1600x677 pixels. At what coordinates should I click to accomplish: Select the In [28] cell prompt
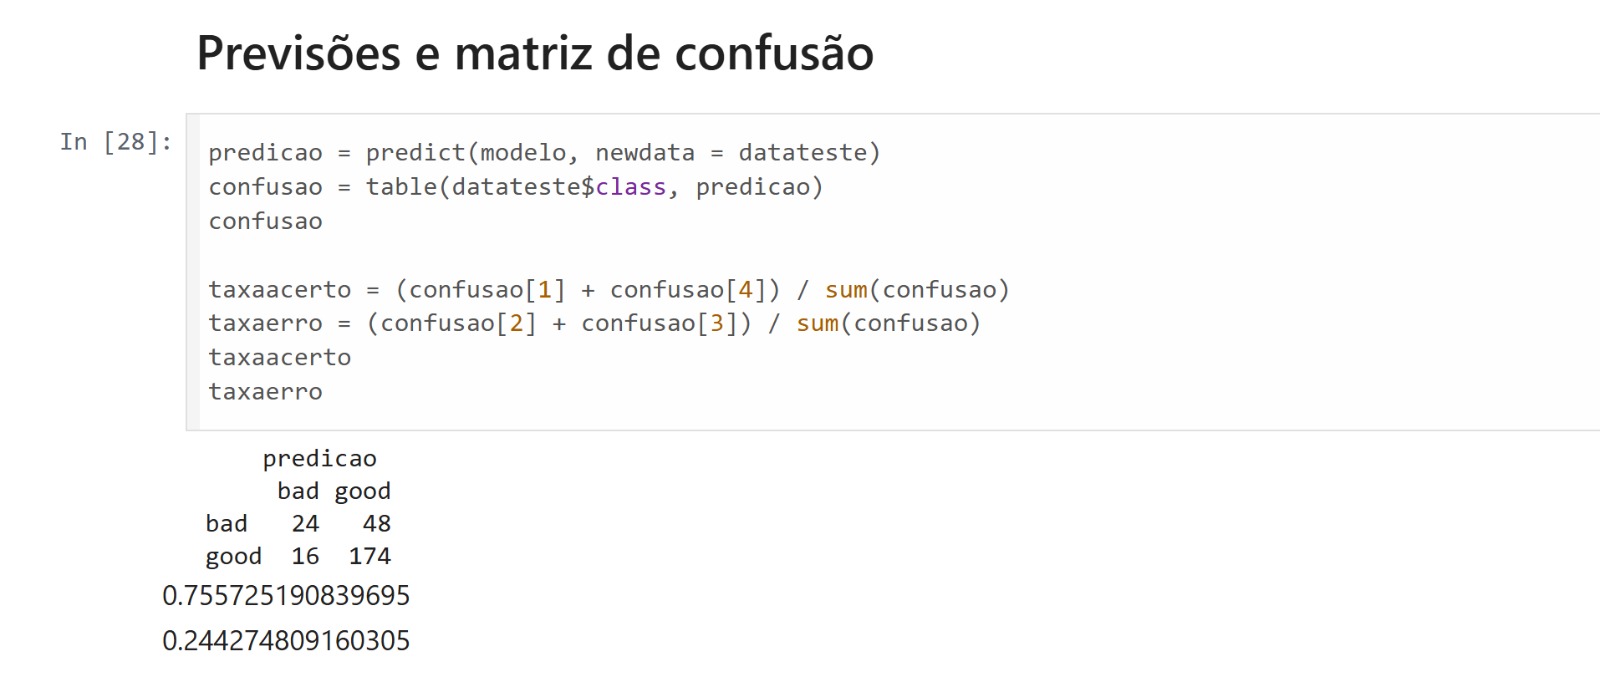[x=116, y=142]
